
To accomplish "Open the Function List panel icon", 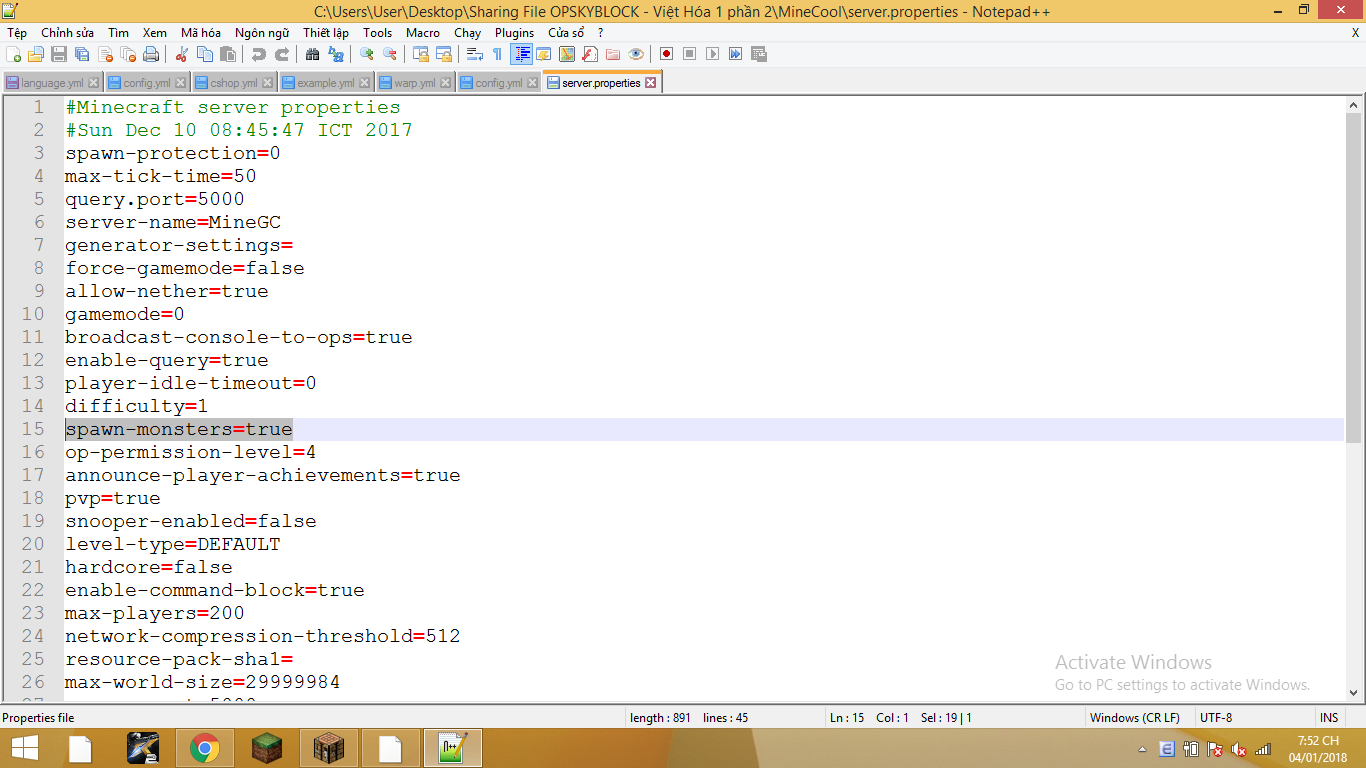I will [x=590, y=54].
